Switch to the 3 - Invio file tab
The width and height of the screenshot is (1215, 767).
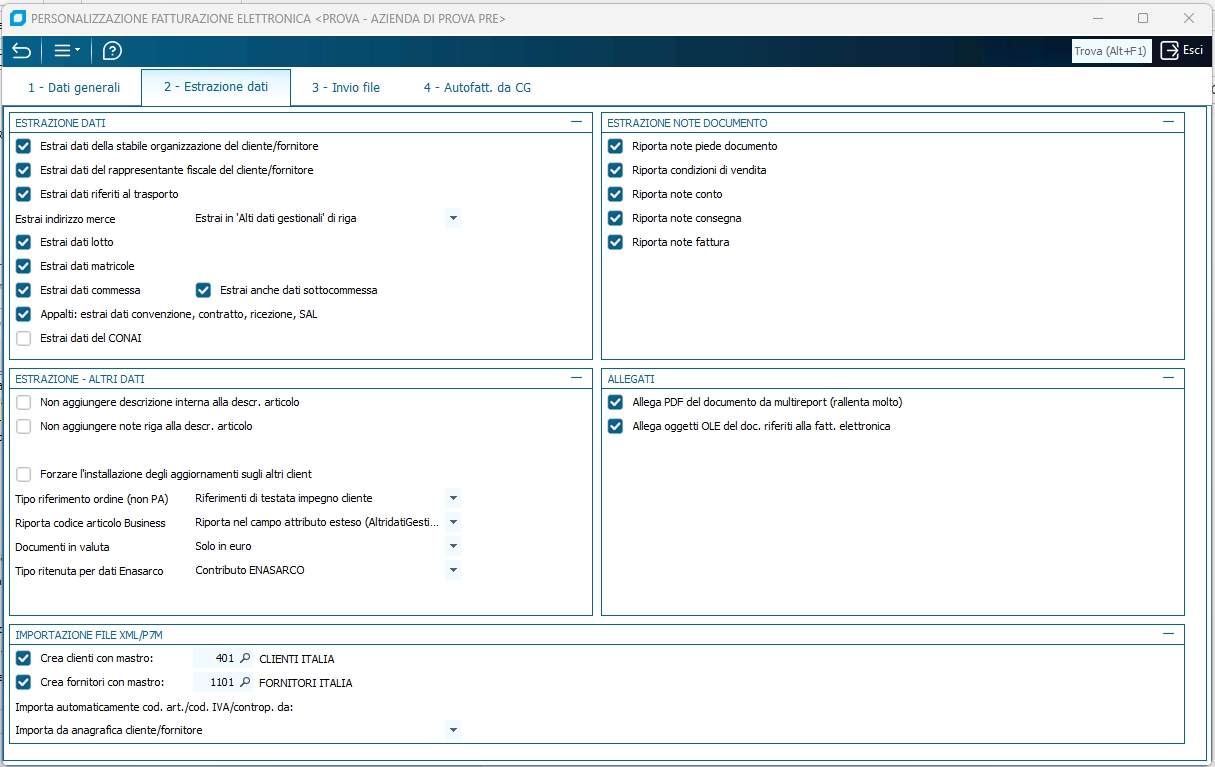pos(345,88)
